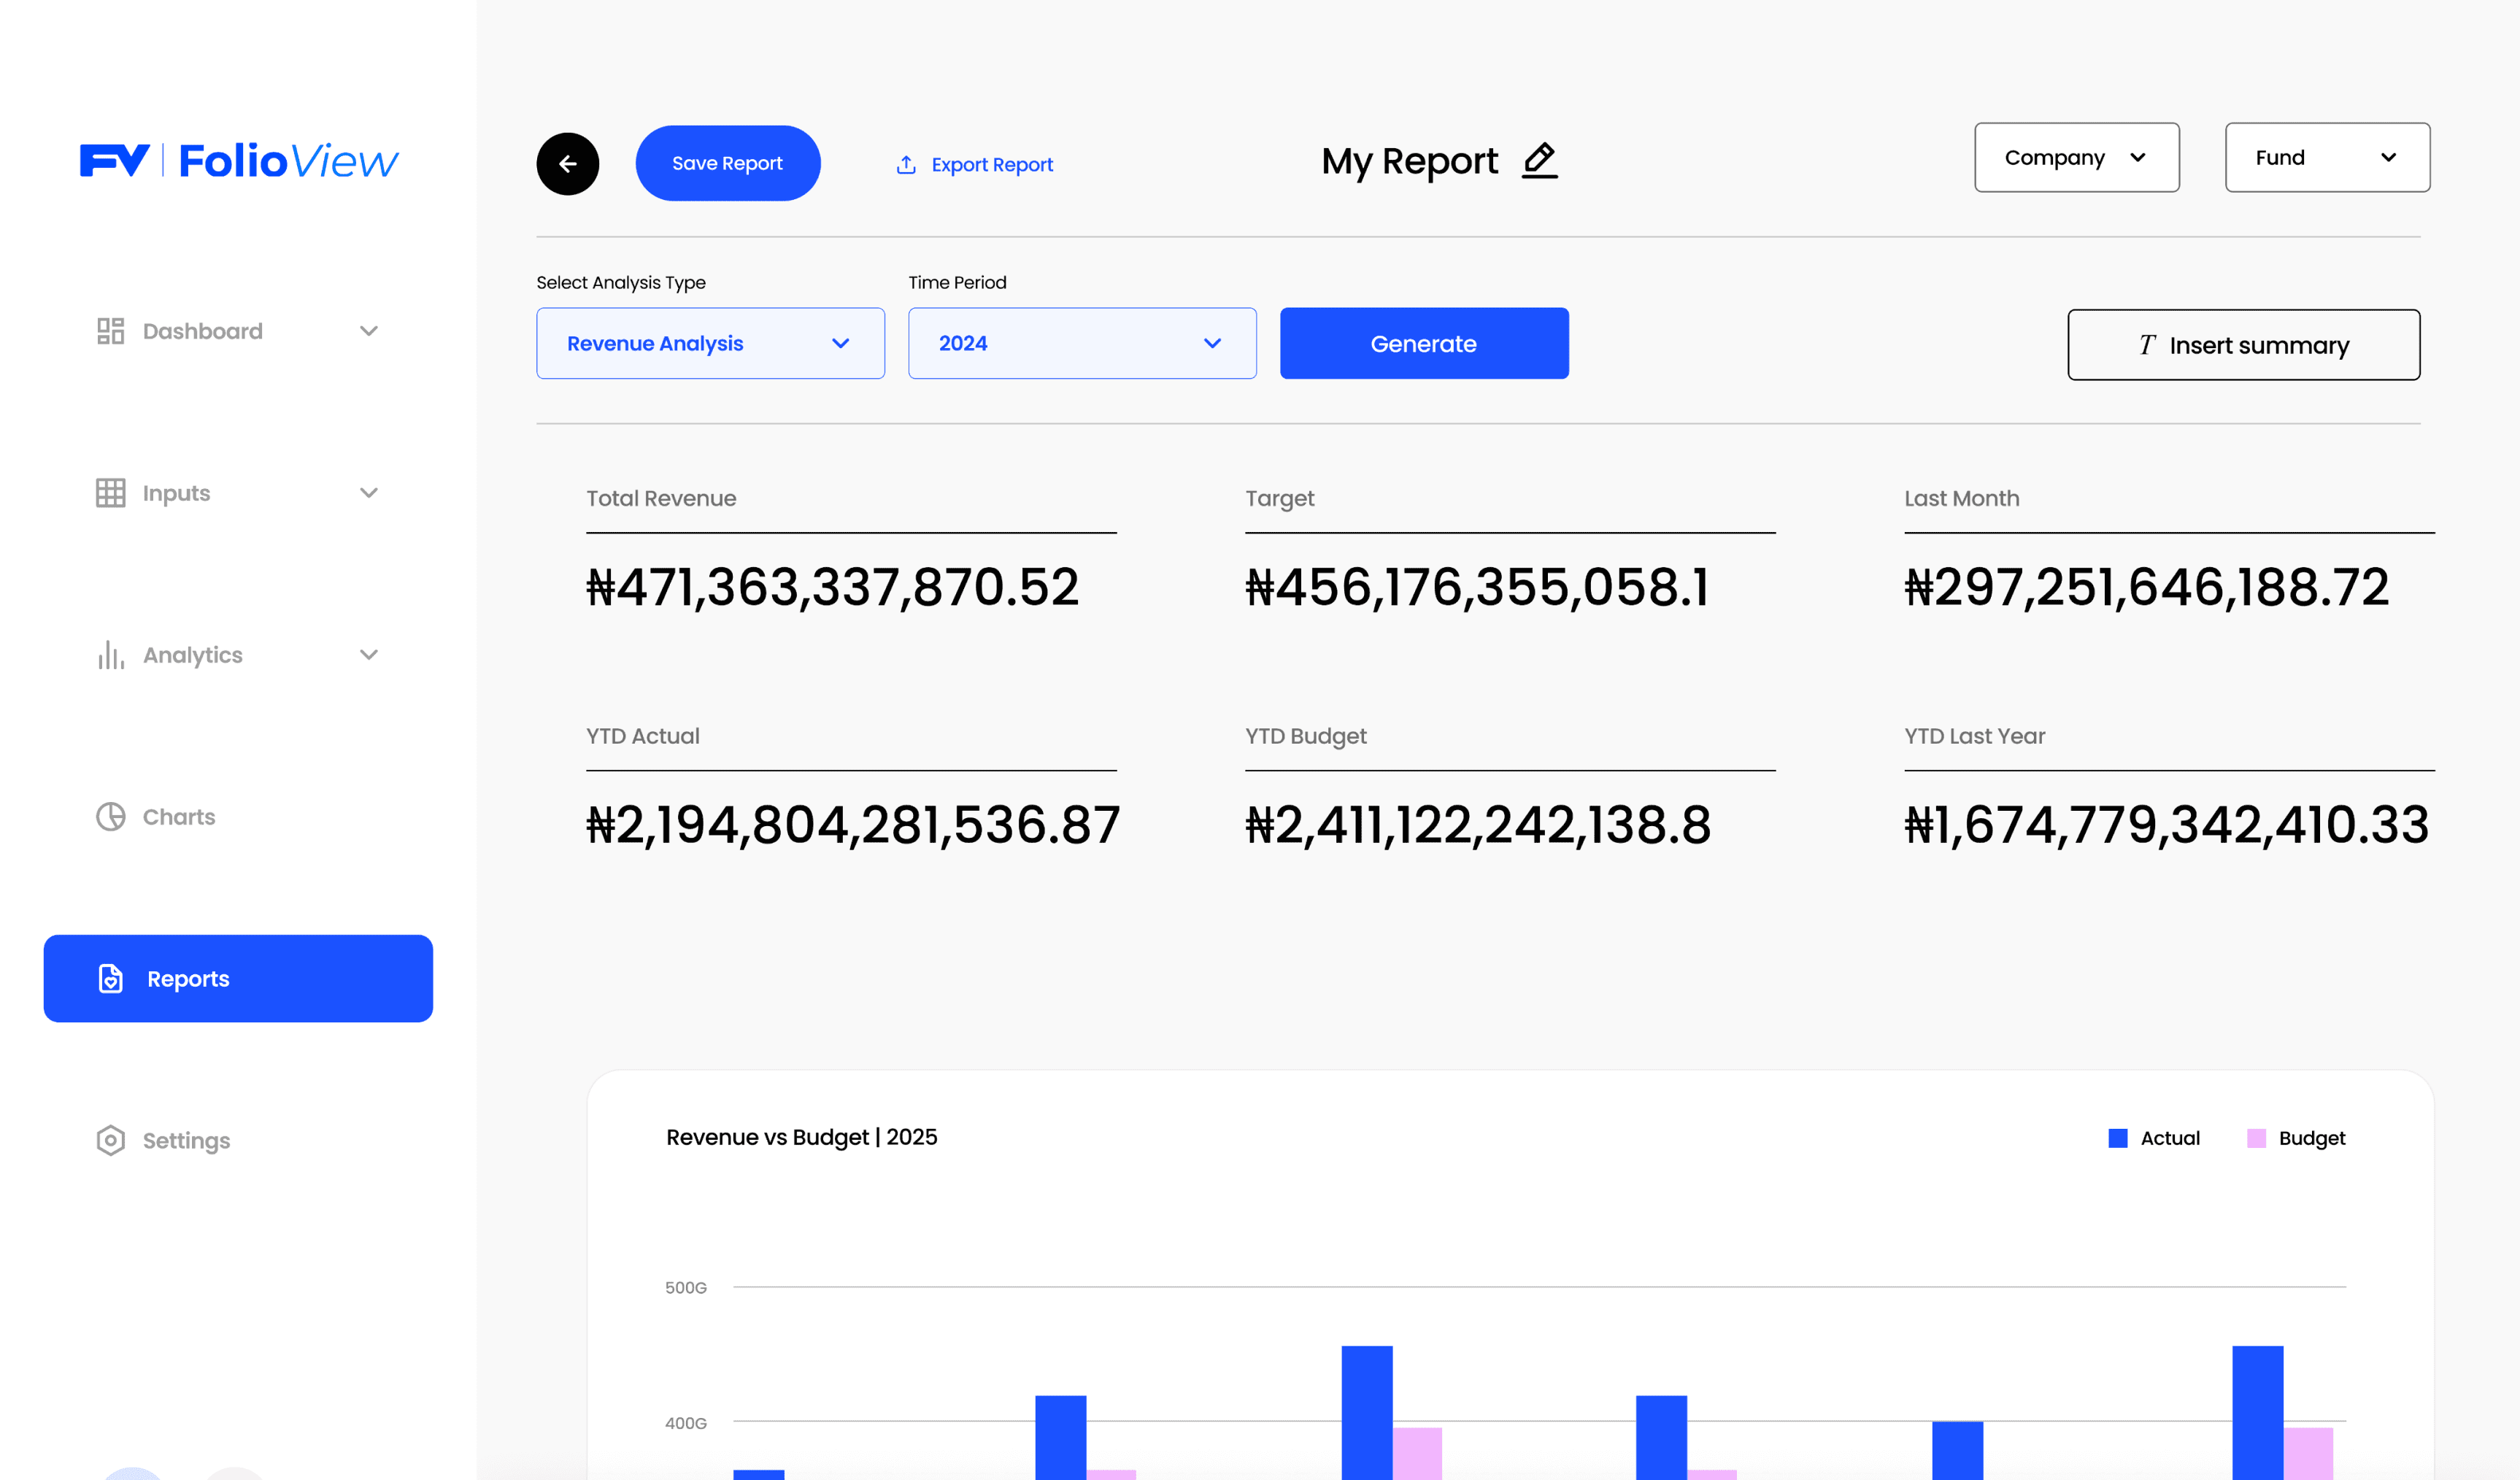Click the Inputs table icon in sidebar
The height and width of the screenshot is (1480, 2520).
[x=110, y=493]
